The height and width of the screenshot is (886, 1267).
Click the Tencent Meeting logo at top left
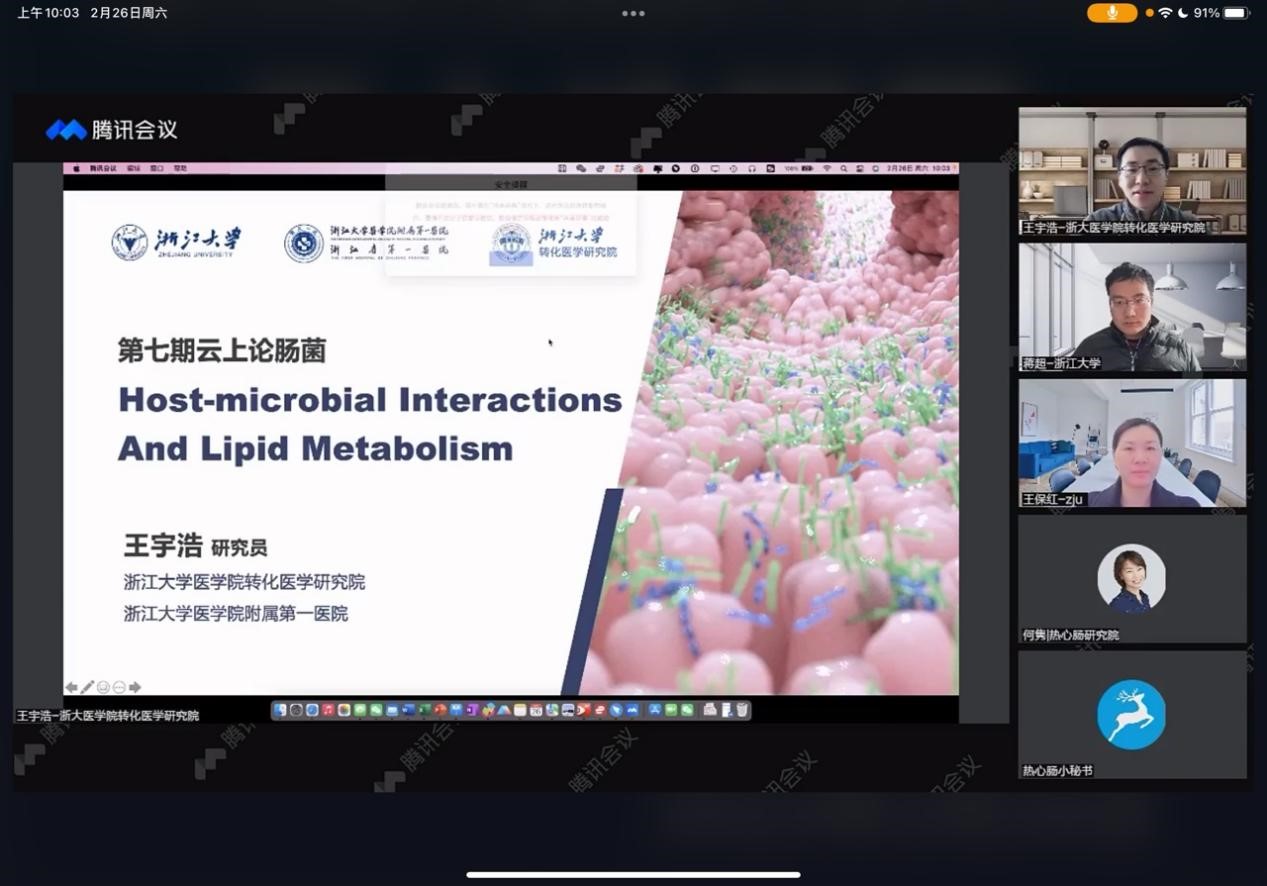click(66, 129)
